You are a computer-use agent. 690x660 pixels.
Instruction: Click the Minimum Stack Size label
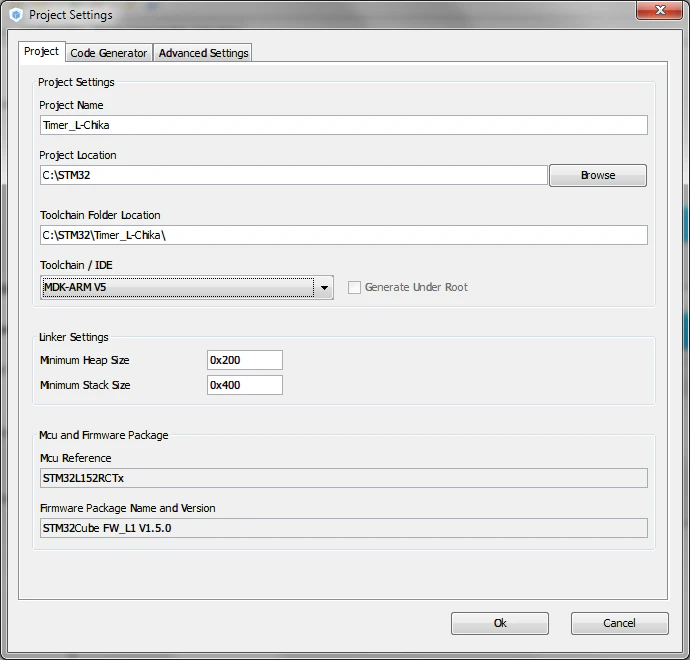[85, 385]
